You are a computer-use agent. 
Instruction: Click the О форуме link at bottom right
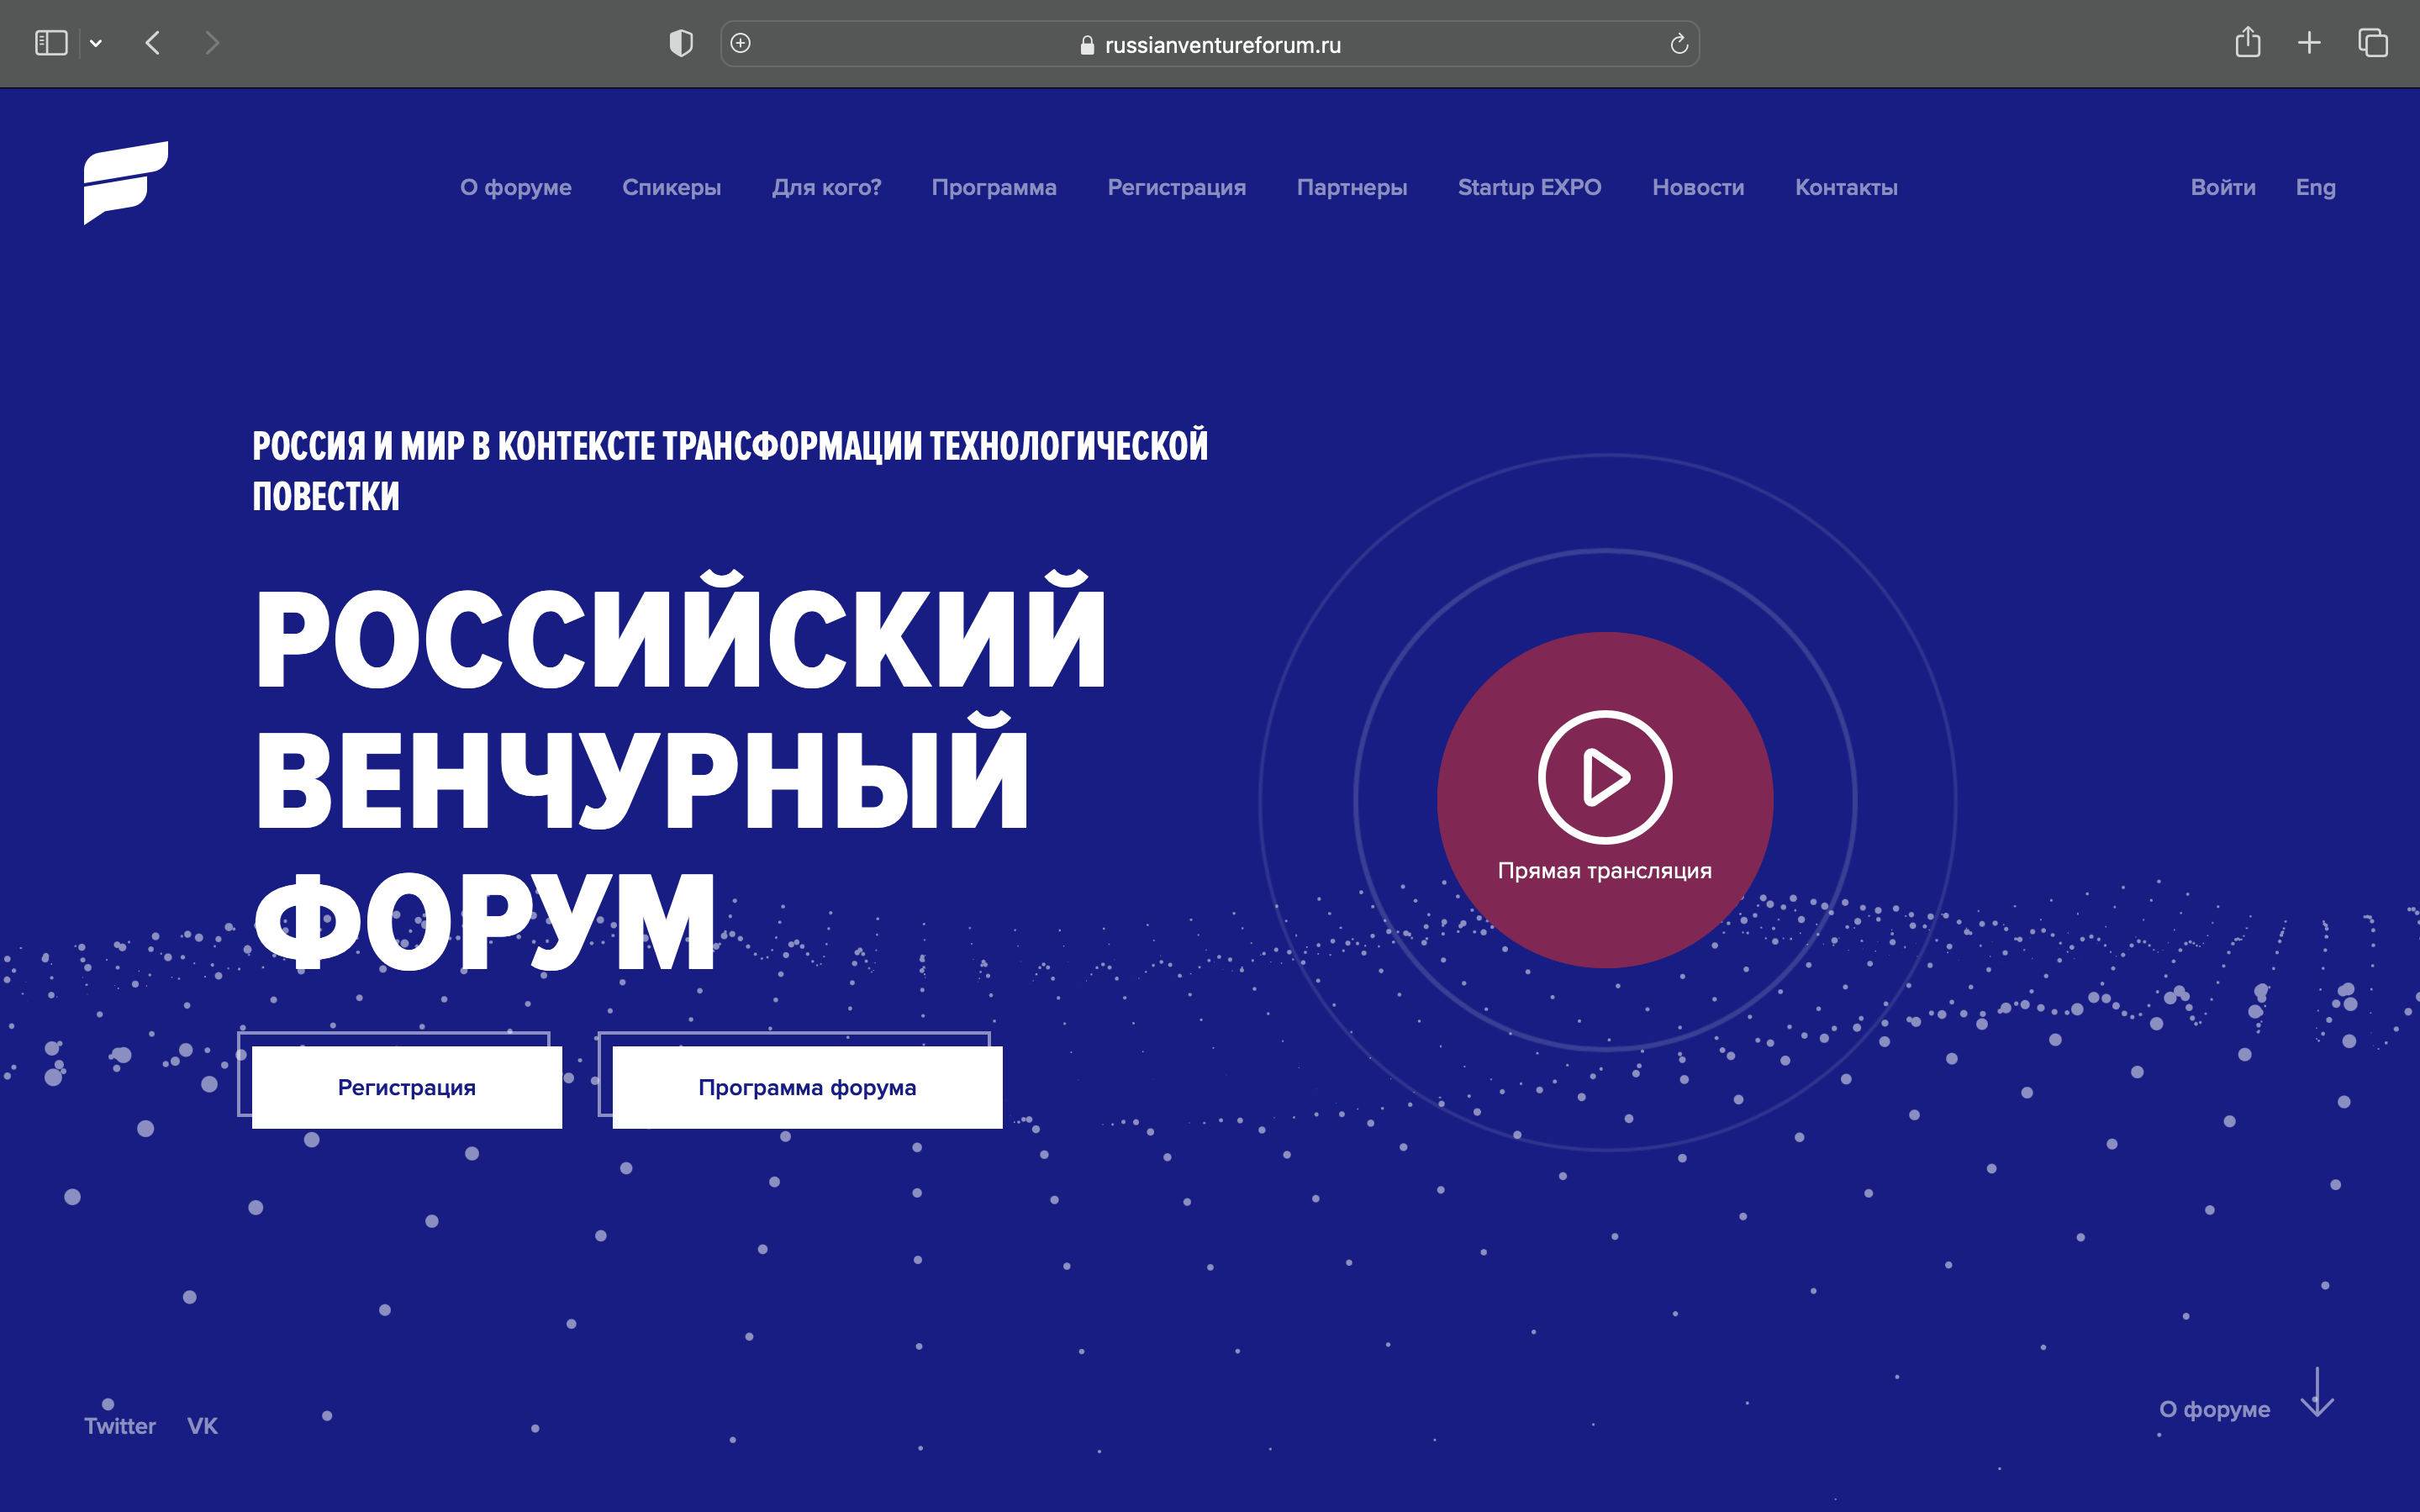tap(2214, 1409)
